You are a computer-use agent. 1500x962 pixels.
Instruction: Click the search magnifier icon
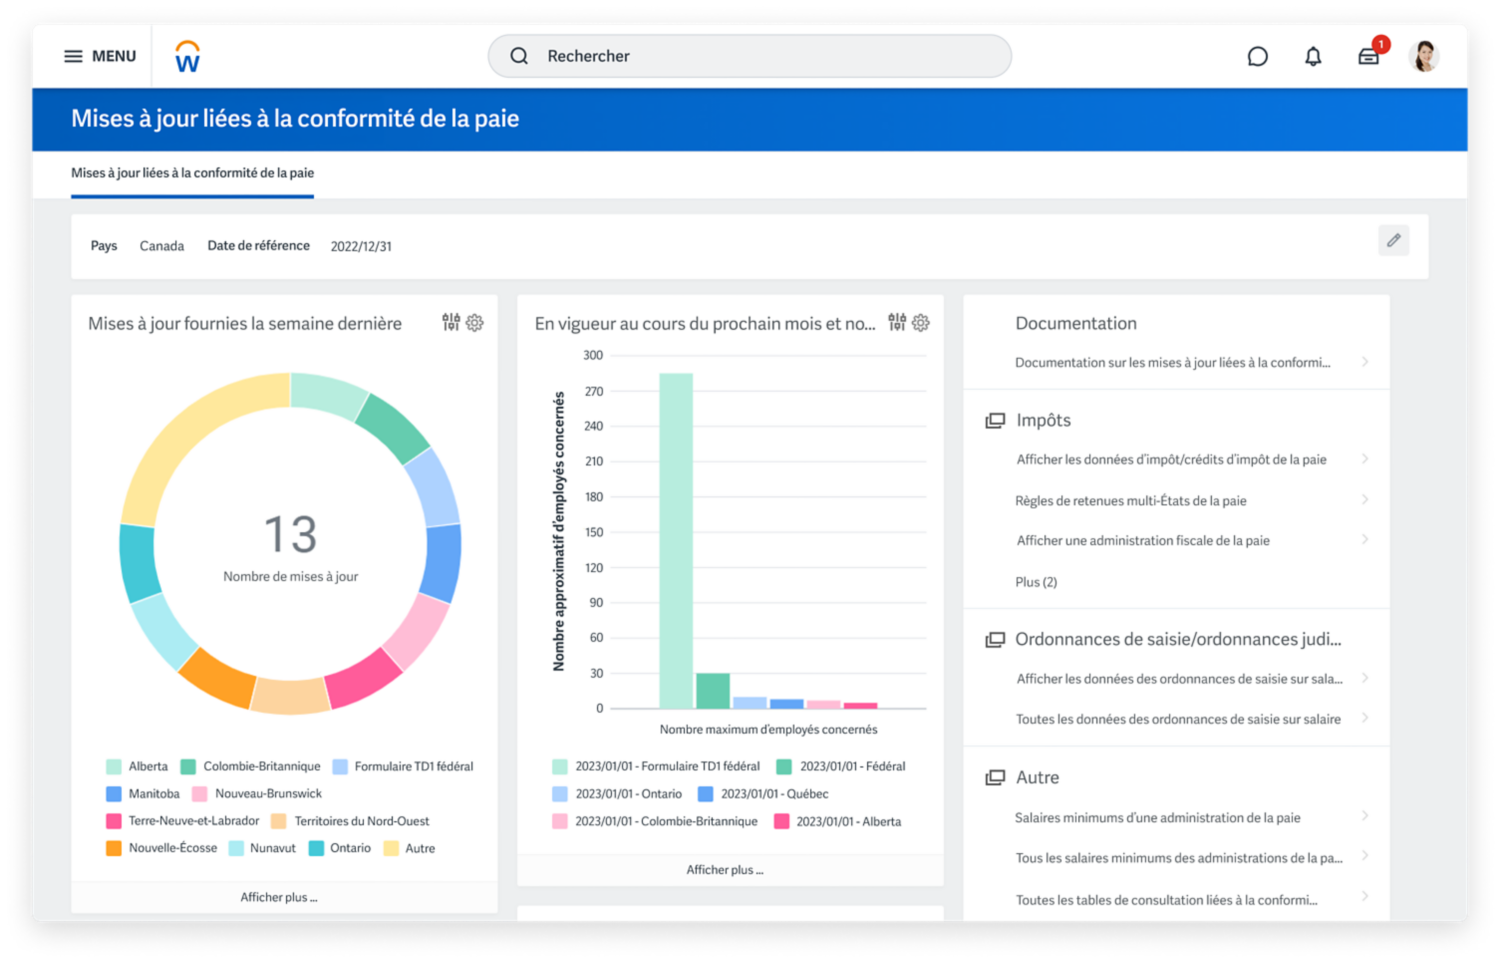519,56
